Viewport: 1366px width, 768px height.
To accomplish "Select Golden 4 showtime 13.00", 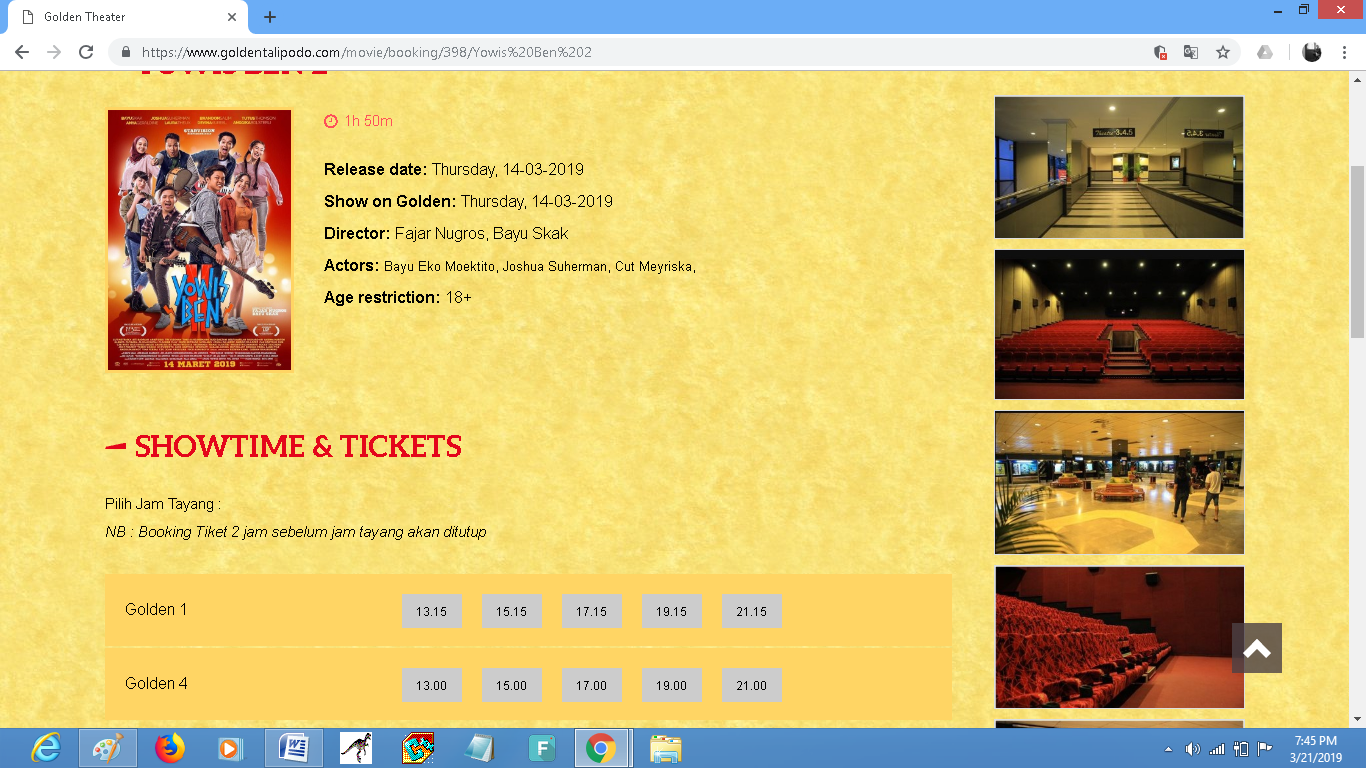I will [x=431, y=685].
